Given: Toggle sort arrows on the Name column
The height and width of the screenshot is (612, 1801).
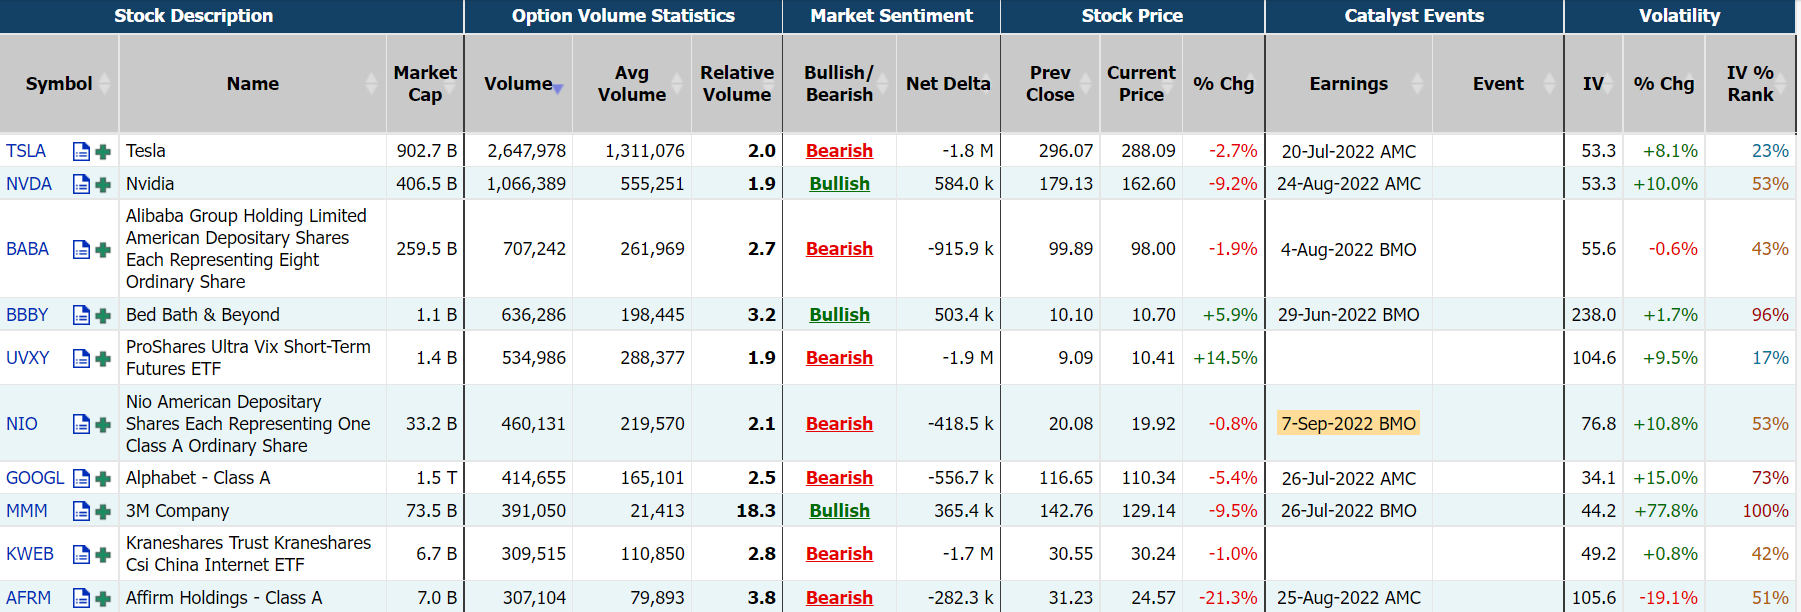Looking at the screenshot, I should 372,84.
